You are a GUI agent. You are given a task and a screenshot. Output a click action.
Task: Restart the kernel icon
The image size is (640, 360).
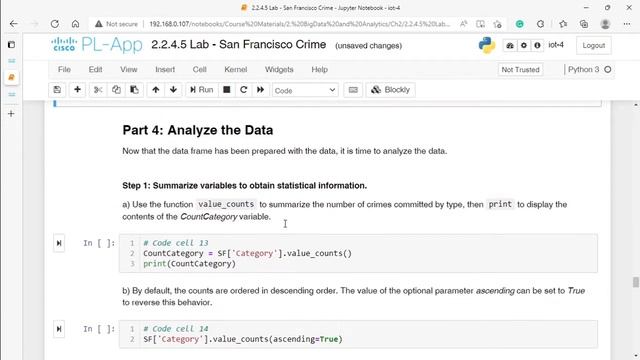click(x=244, y=90)
